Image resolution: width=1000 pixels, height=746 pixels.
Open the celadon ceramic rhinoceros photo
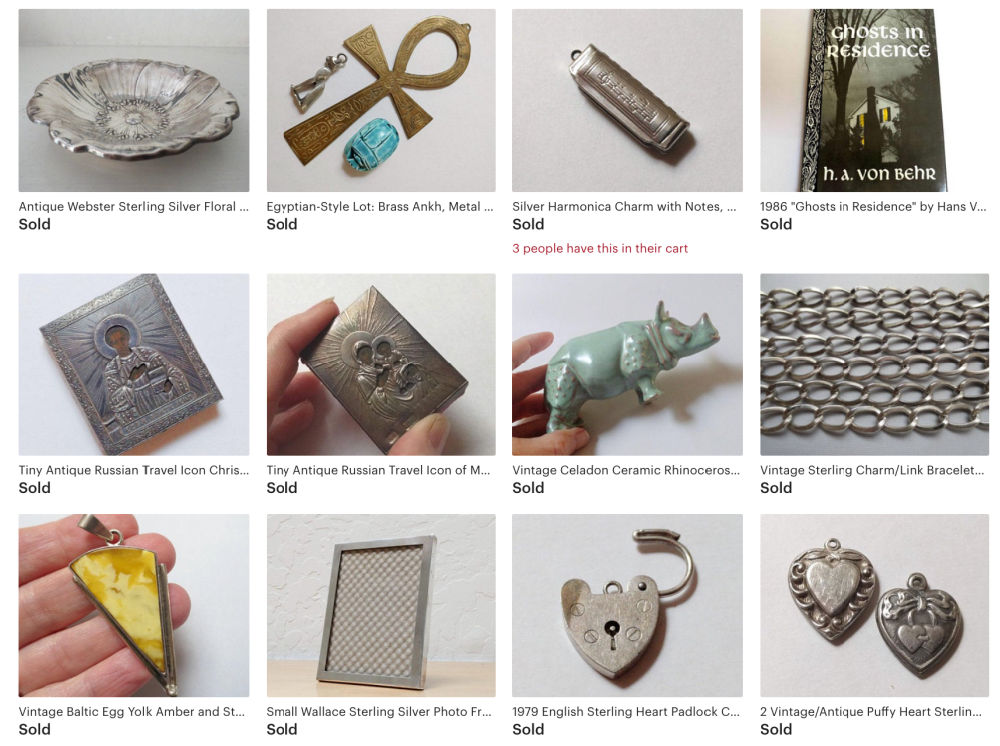point(627,365)
